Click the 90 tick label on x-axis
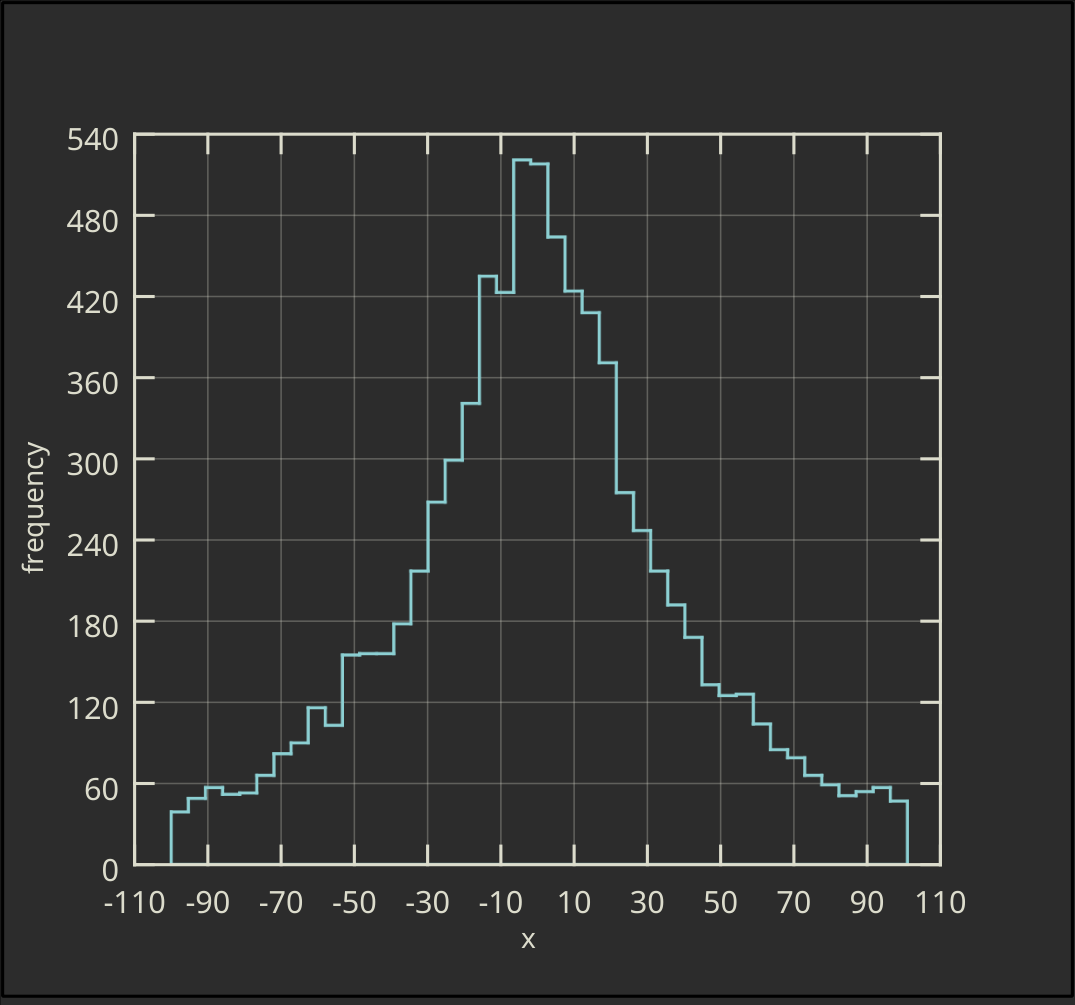The width and height of the screenshot is (1075, 1005). coord(865,901)
